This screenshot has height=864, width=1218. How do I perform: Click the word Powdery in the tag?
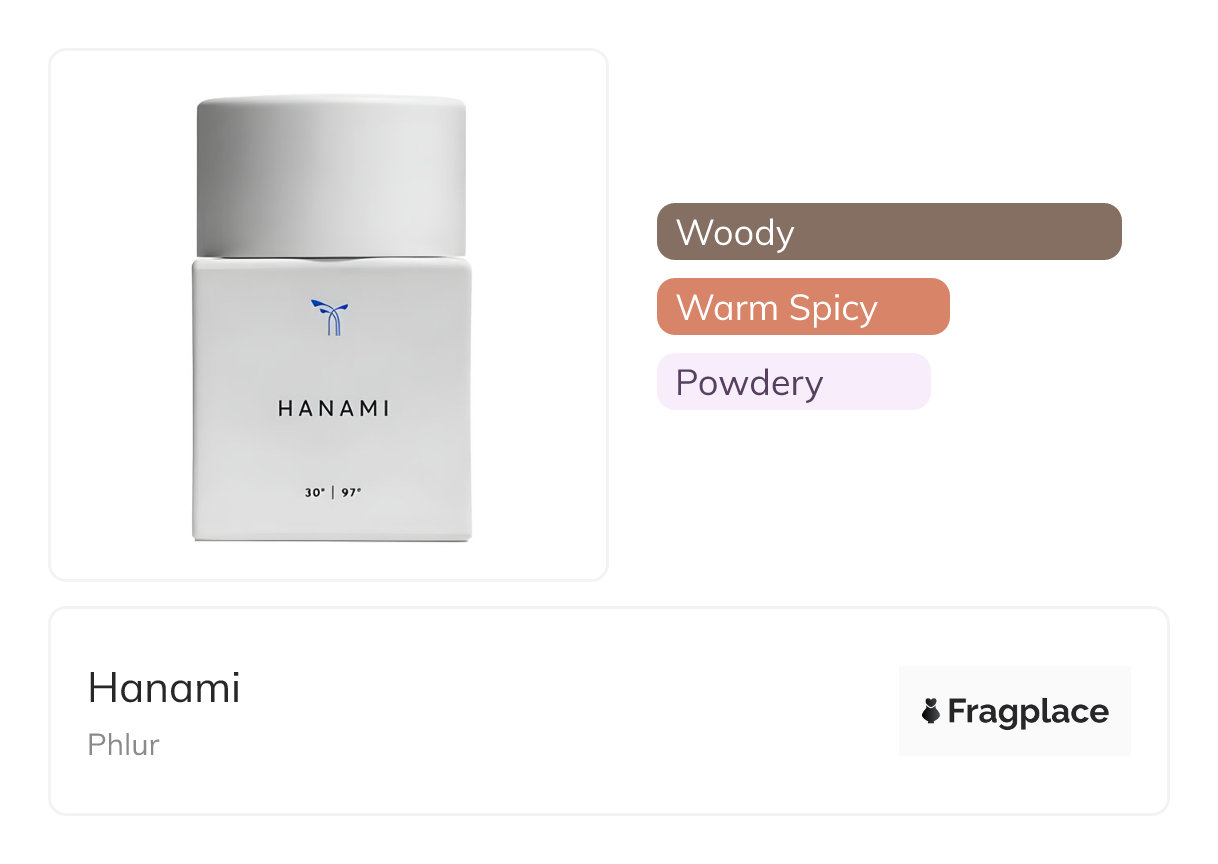point(749,382)
